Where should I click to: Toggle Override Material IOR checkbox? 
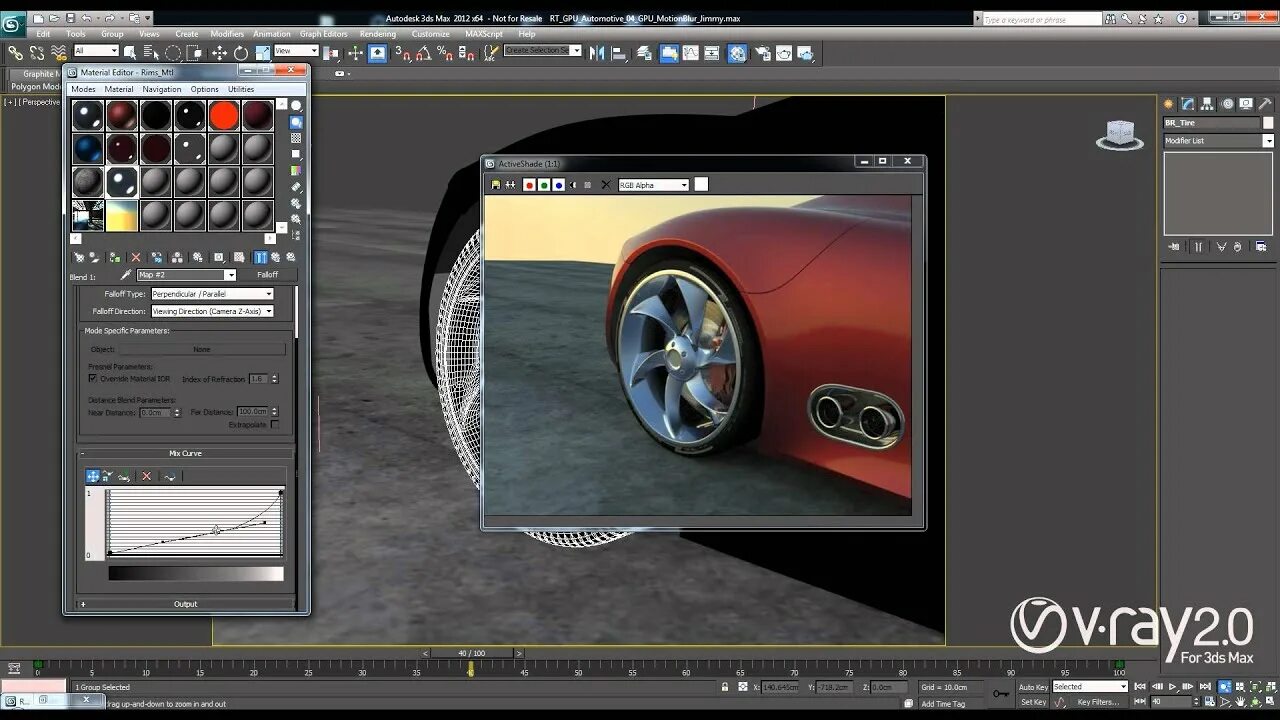pos(93,379)
